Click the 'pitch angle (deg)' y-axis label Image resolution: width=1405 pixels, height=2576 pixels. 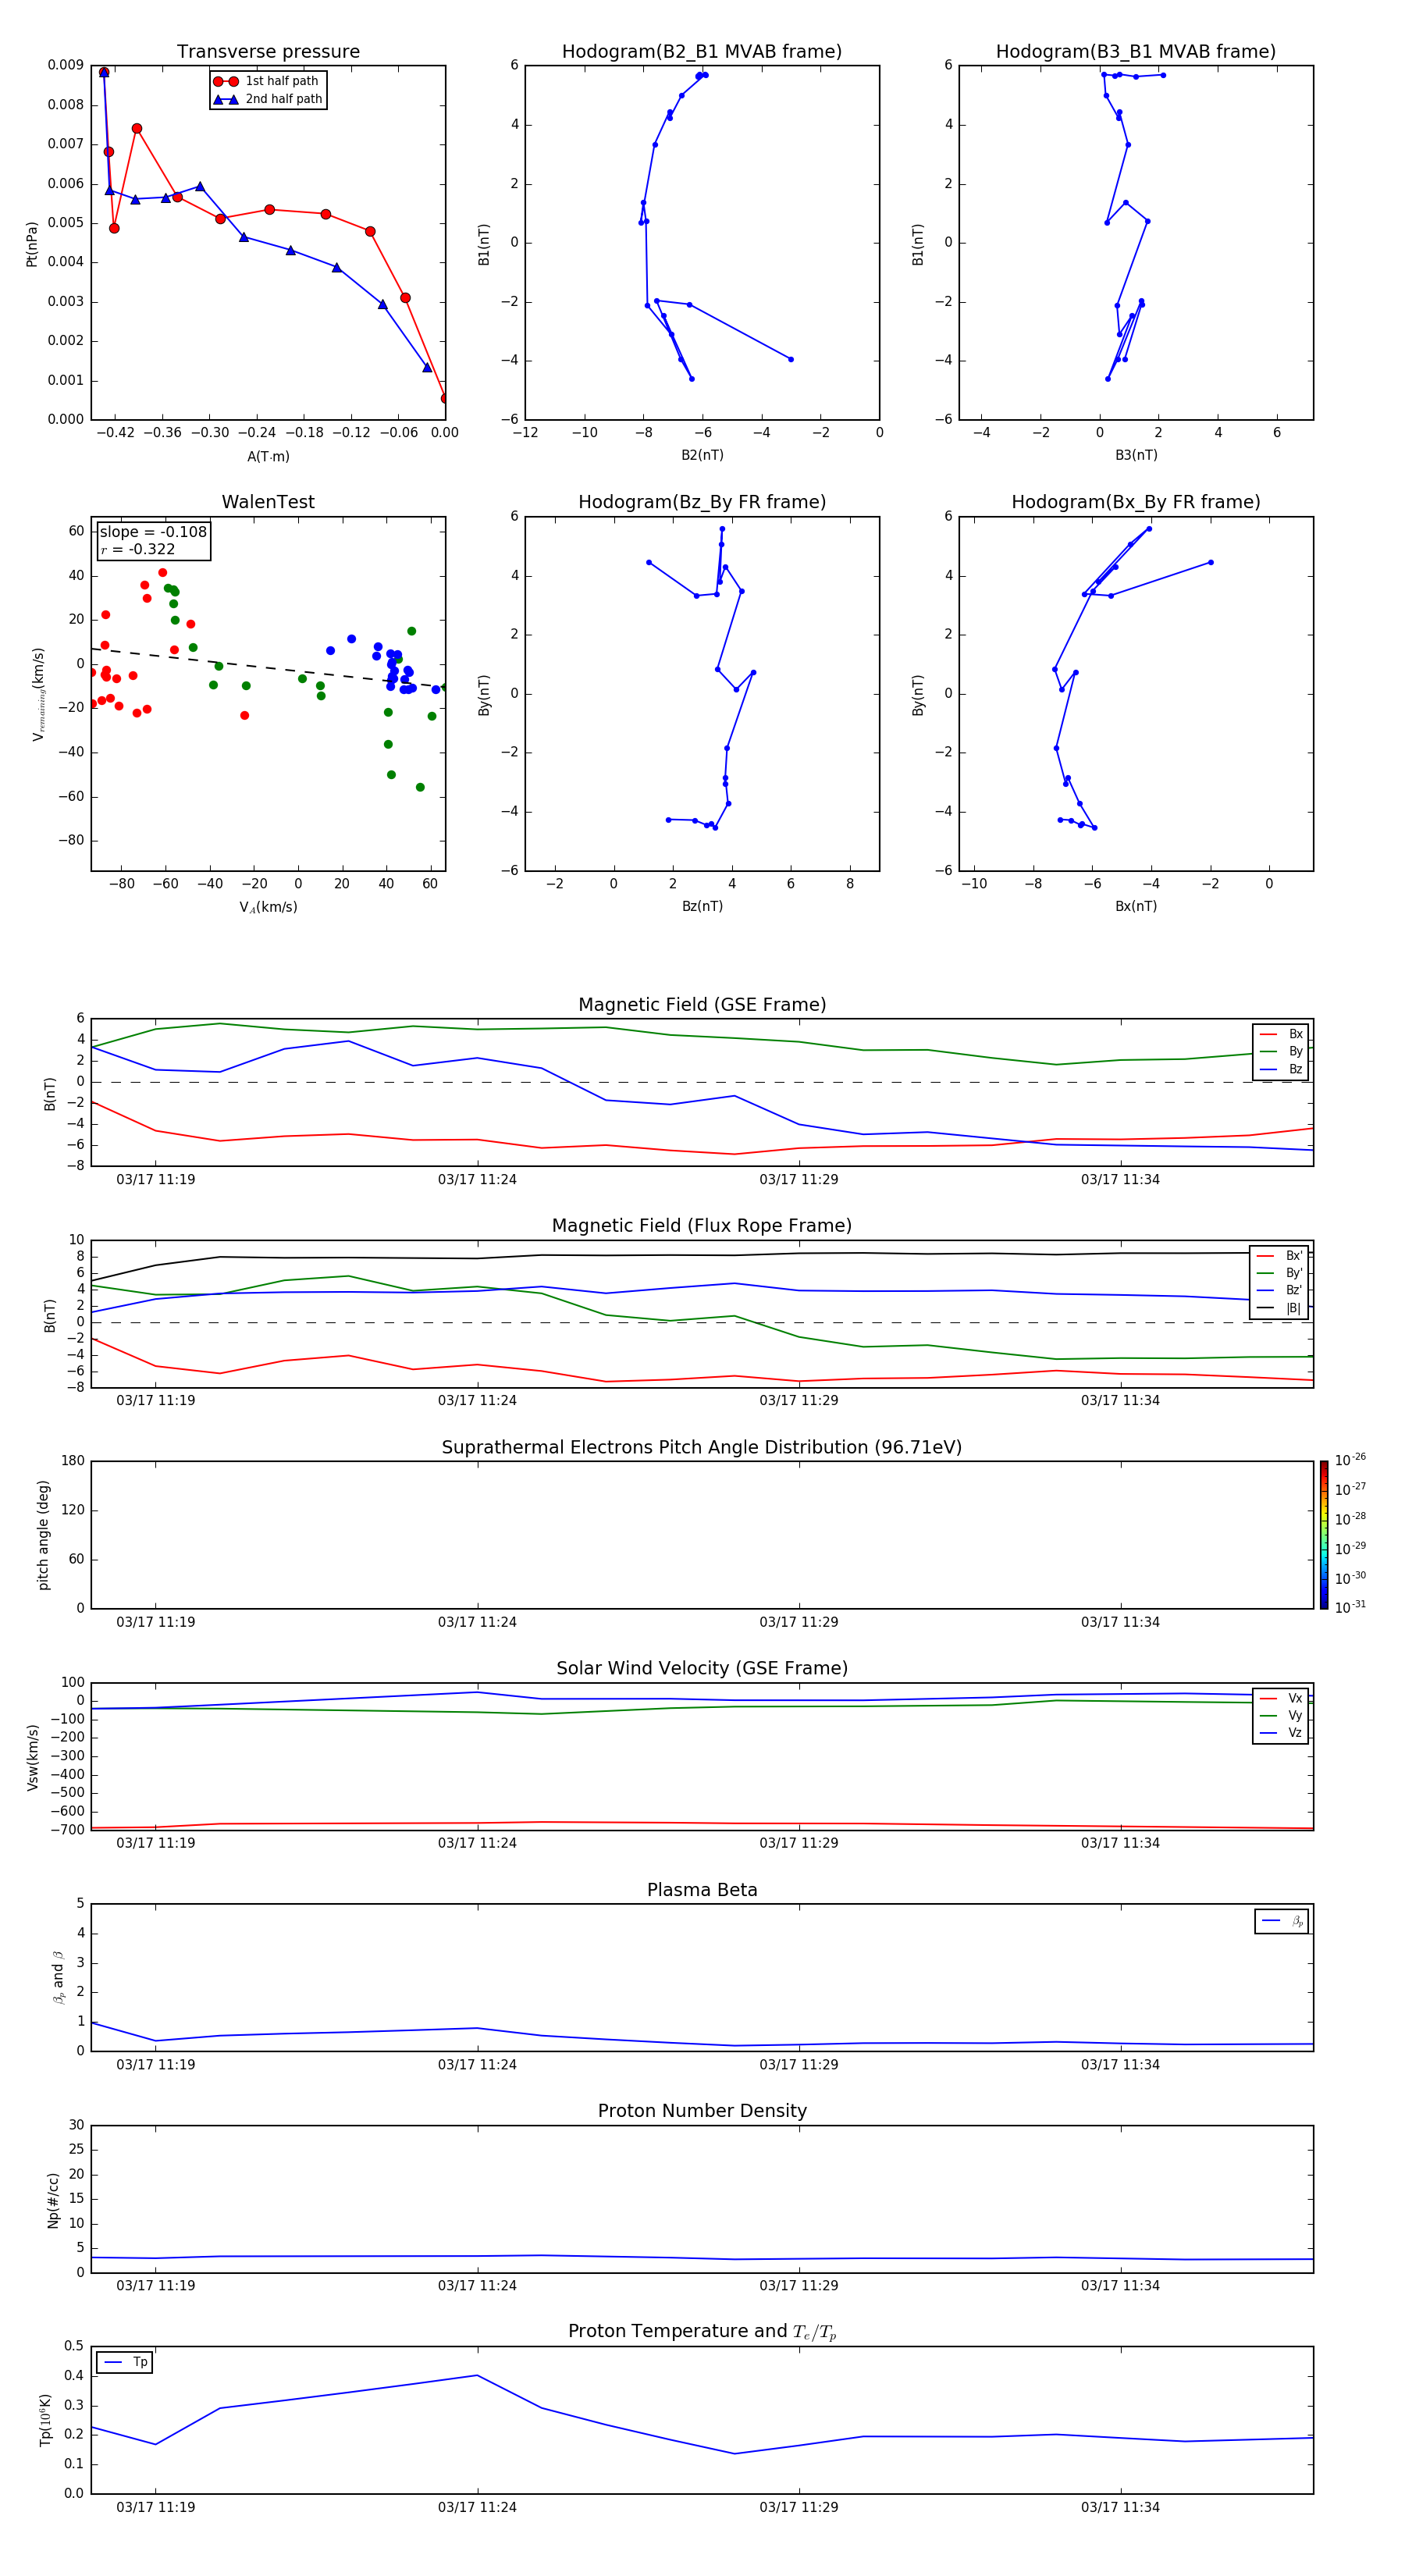[x=43, y=1535]
